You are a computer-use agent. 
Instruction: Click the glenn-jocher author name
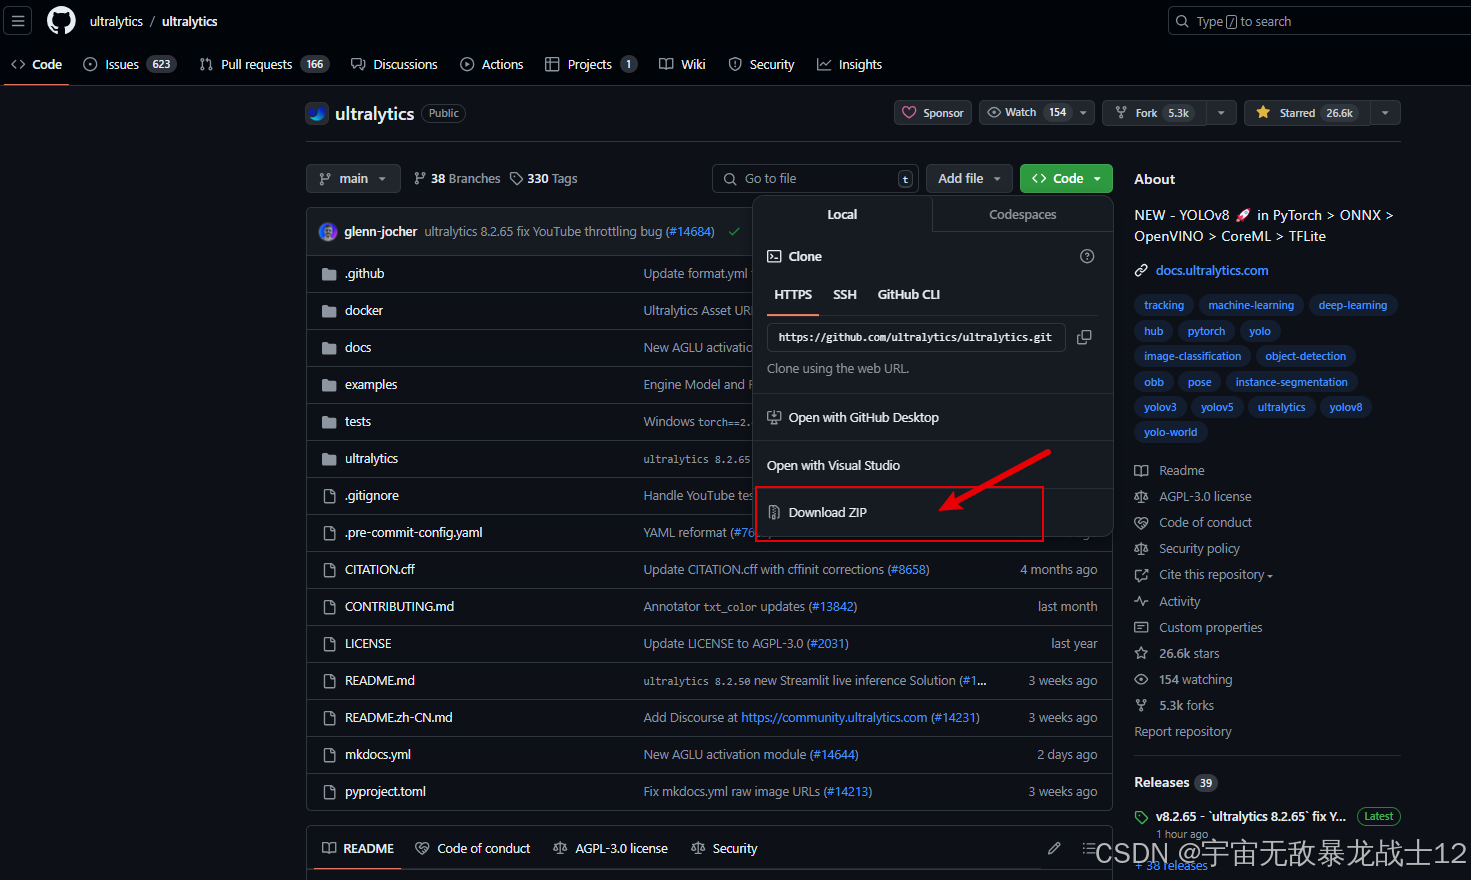click(x=380, y=232)
